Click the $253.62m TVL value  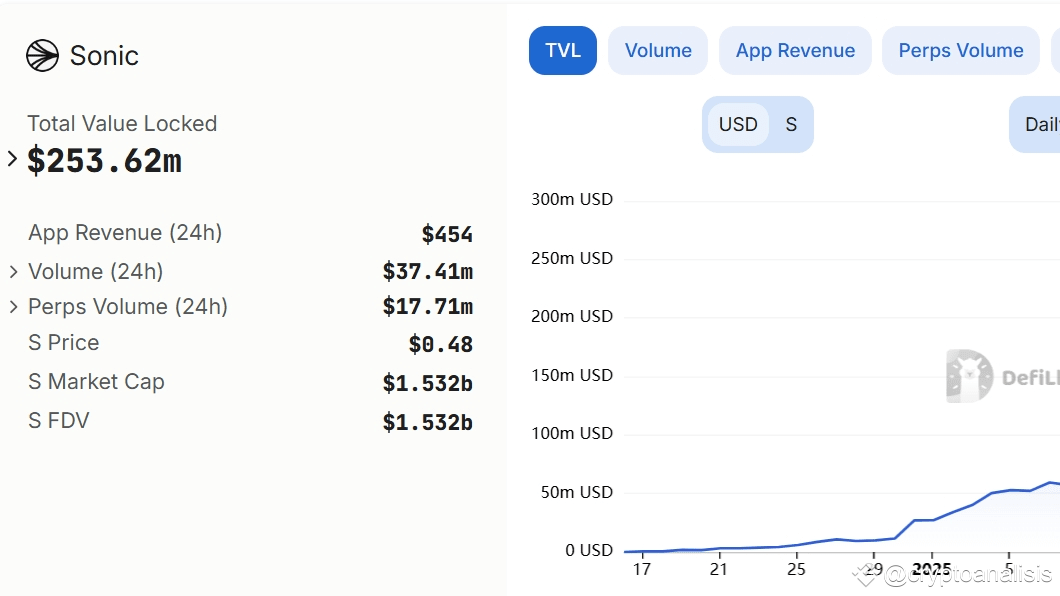click(x=104, y=161)
